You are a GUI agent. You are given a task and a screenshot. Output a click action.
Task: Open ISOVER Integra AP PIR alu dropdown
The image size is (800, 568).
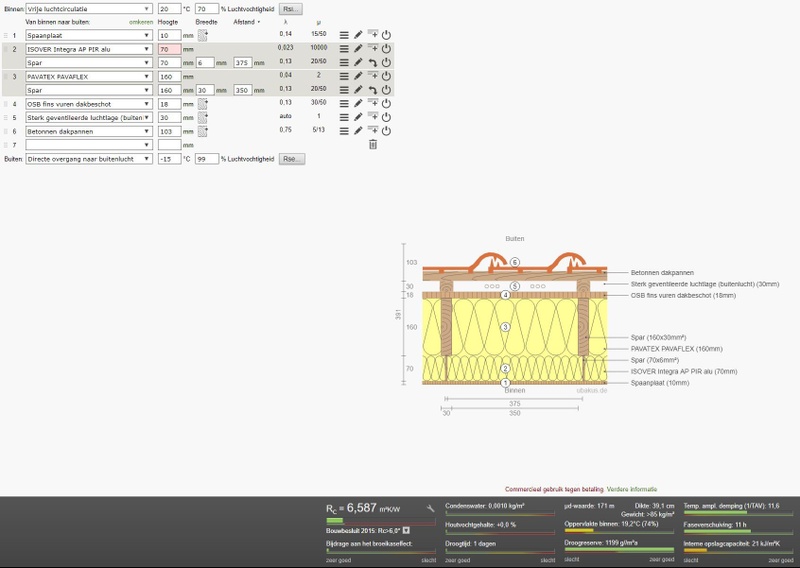(89, 49)
